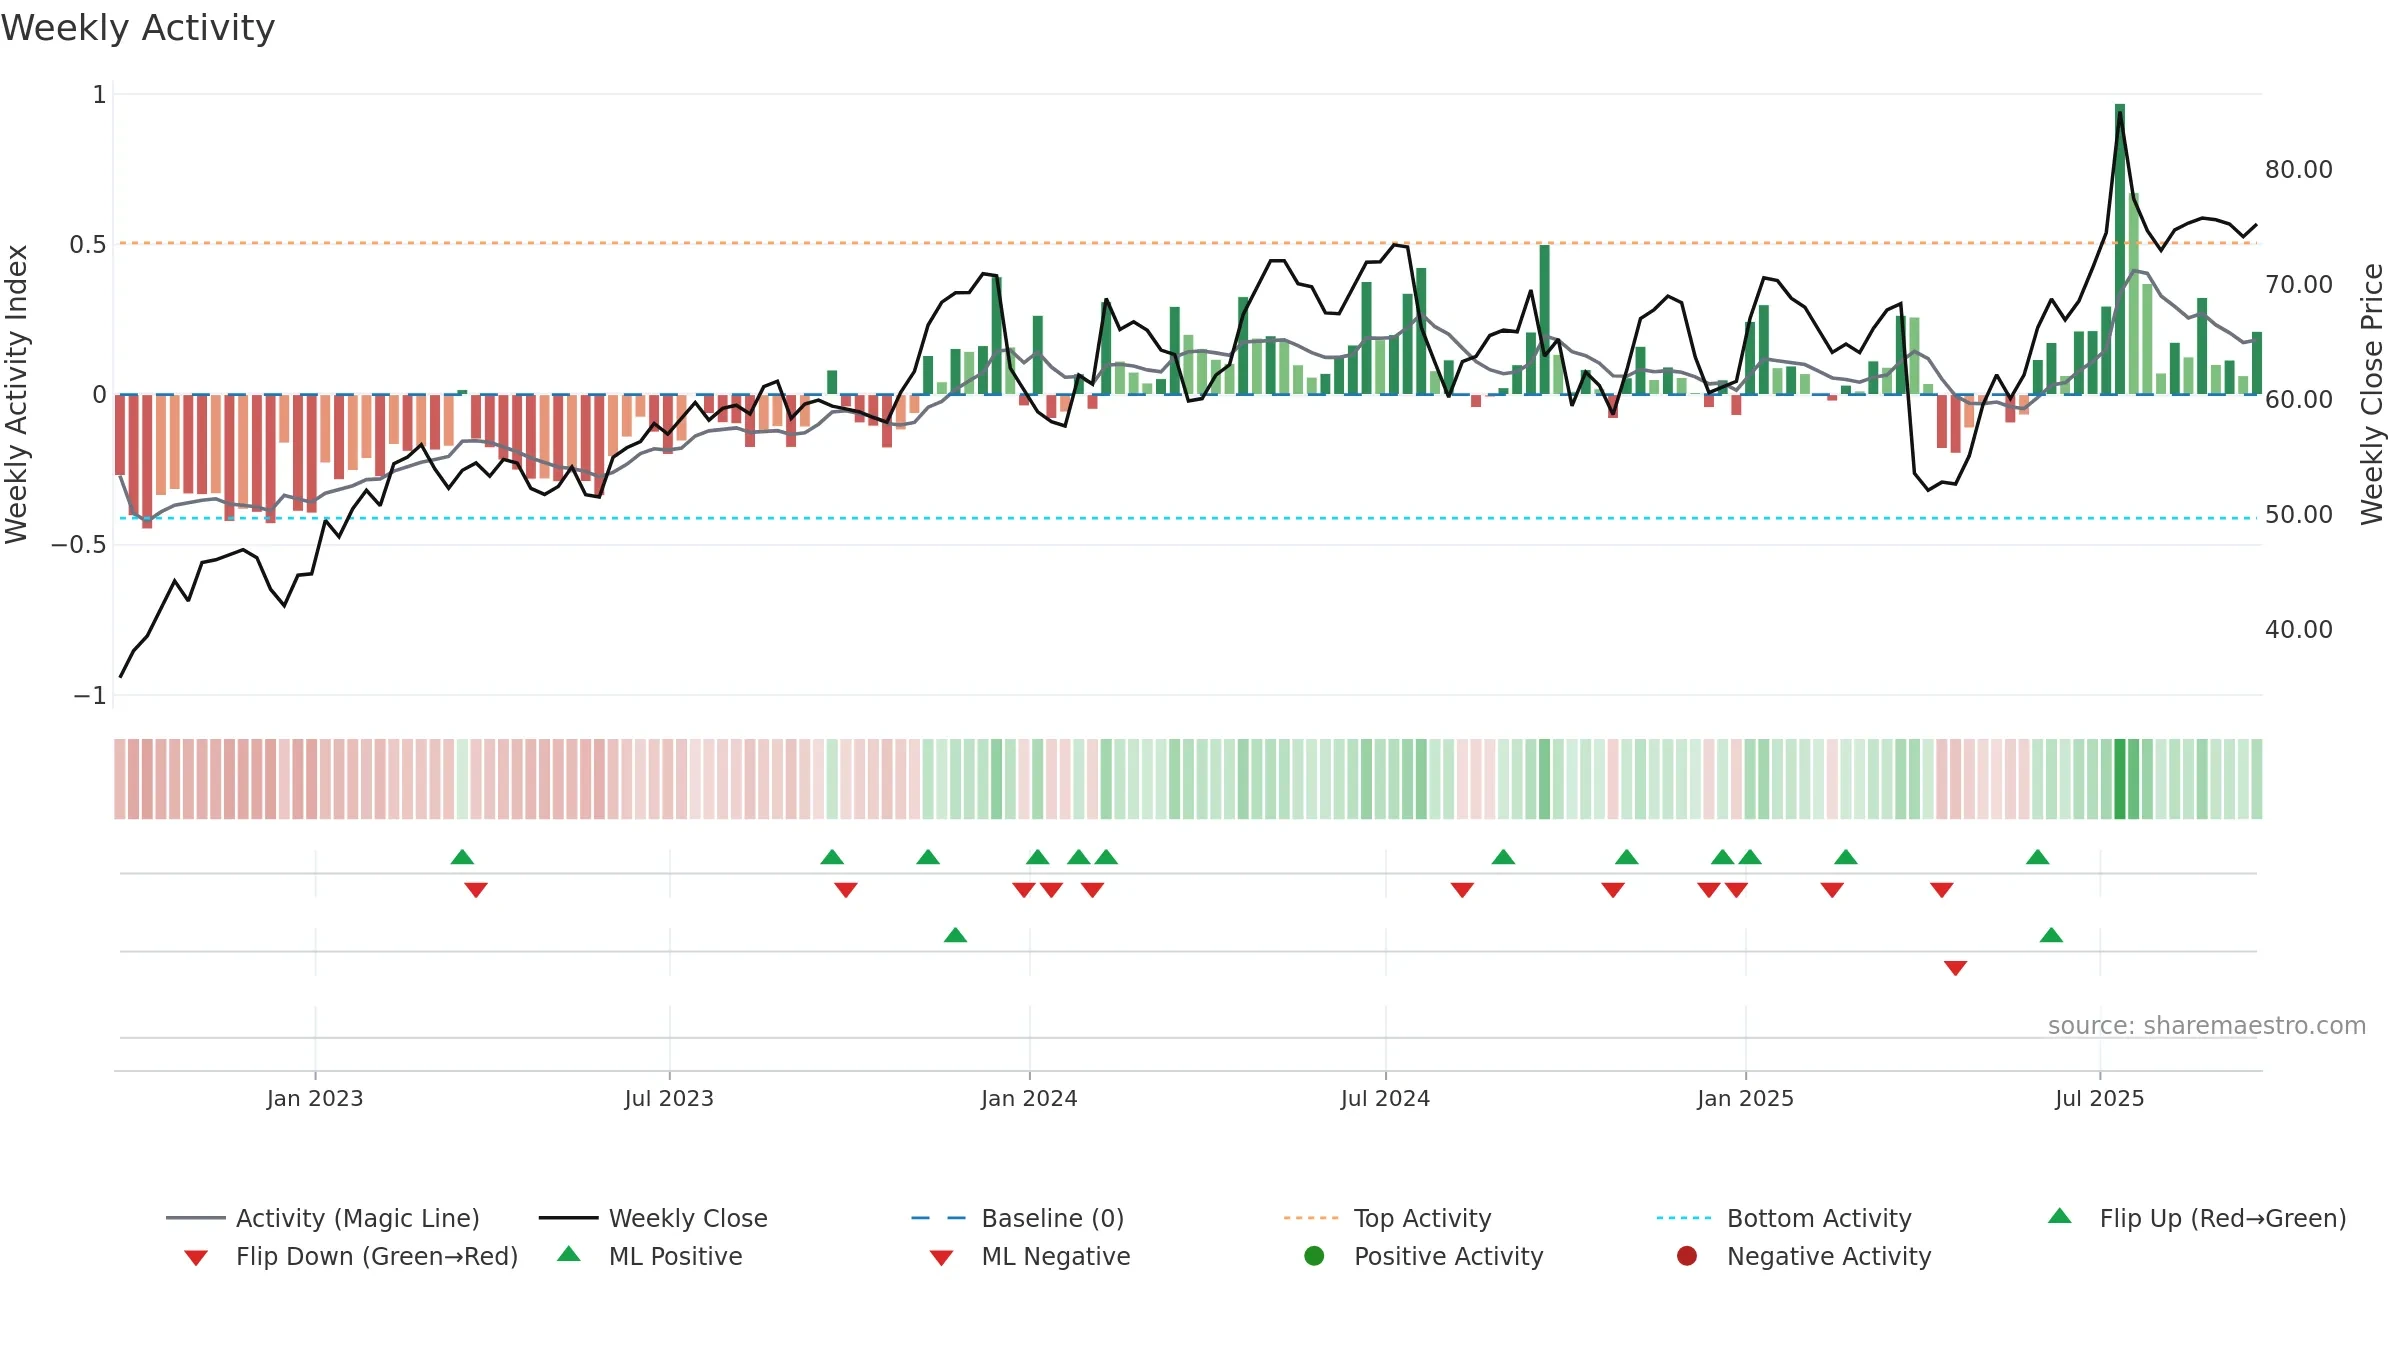Click the Jul 2025 axis label

click(x=2100, y=1098)
